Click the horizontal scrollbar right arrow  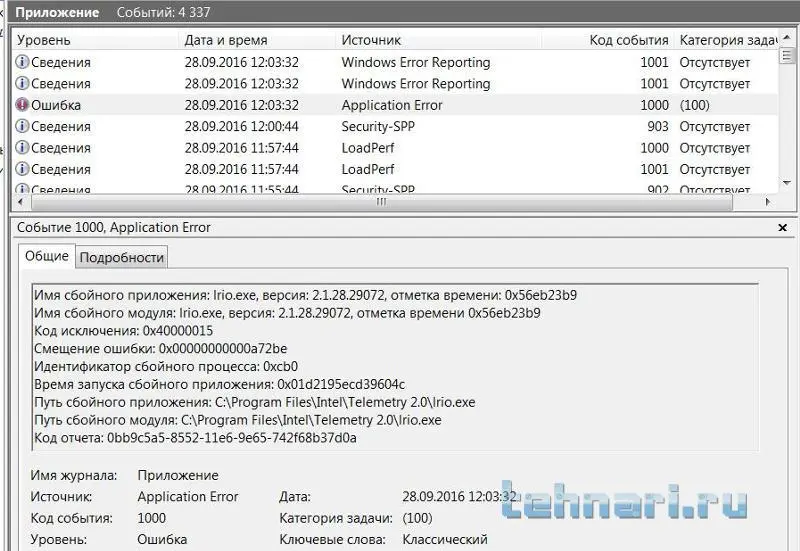click(768, 202)
